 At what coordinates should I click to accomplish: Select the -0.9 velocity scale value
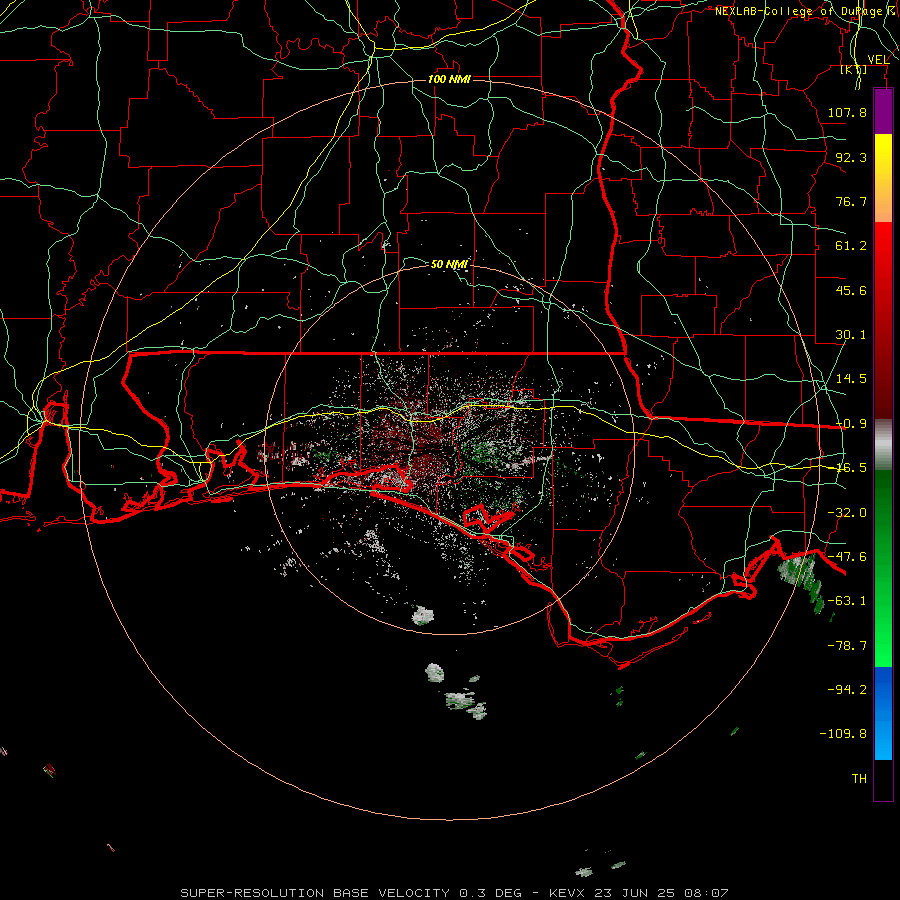(851, 424)
